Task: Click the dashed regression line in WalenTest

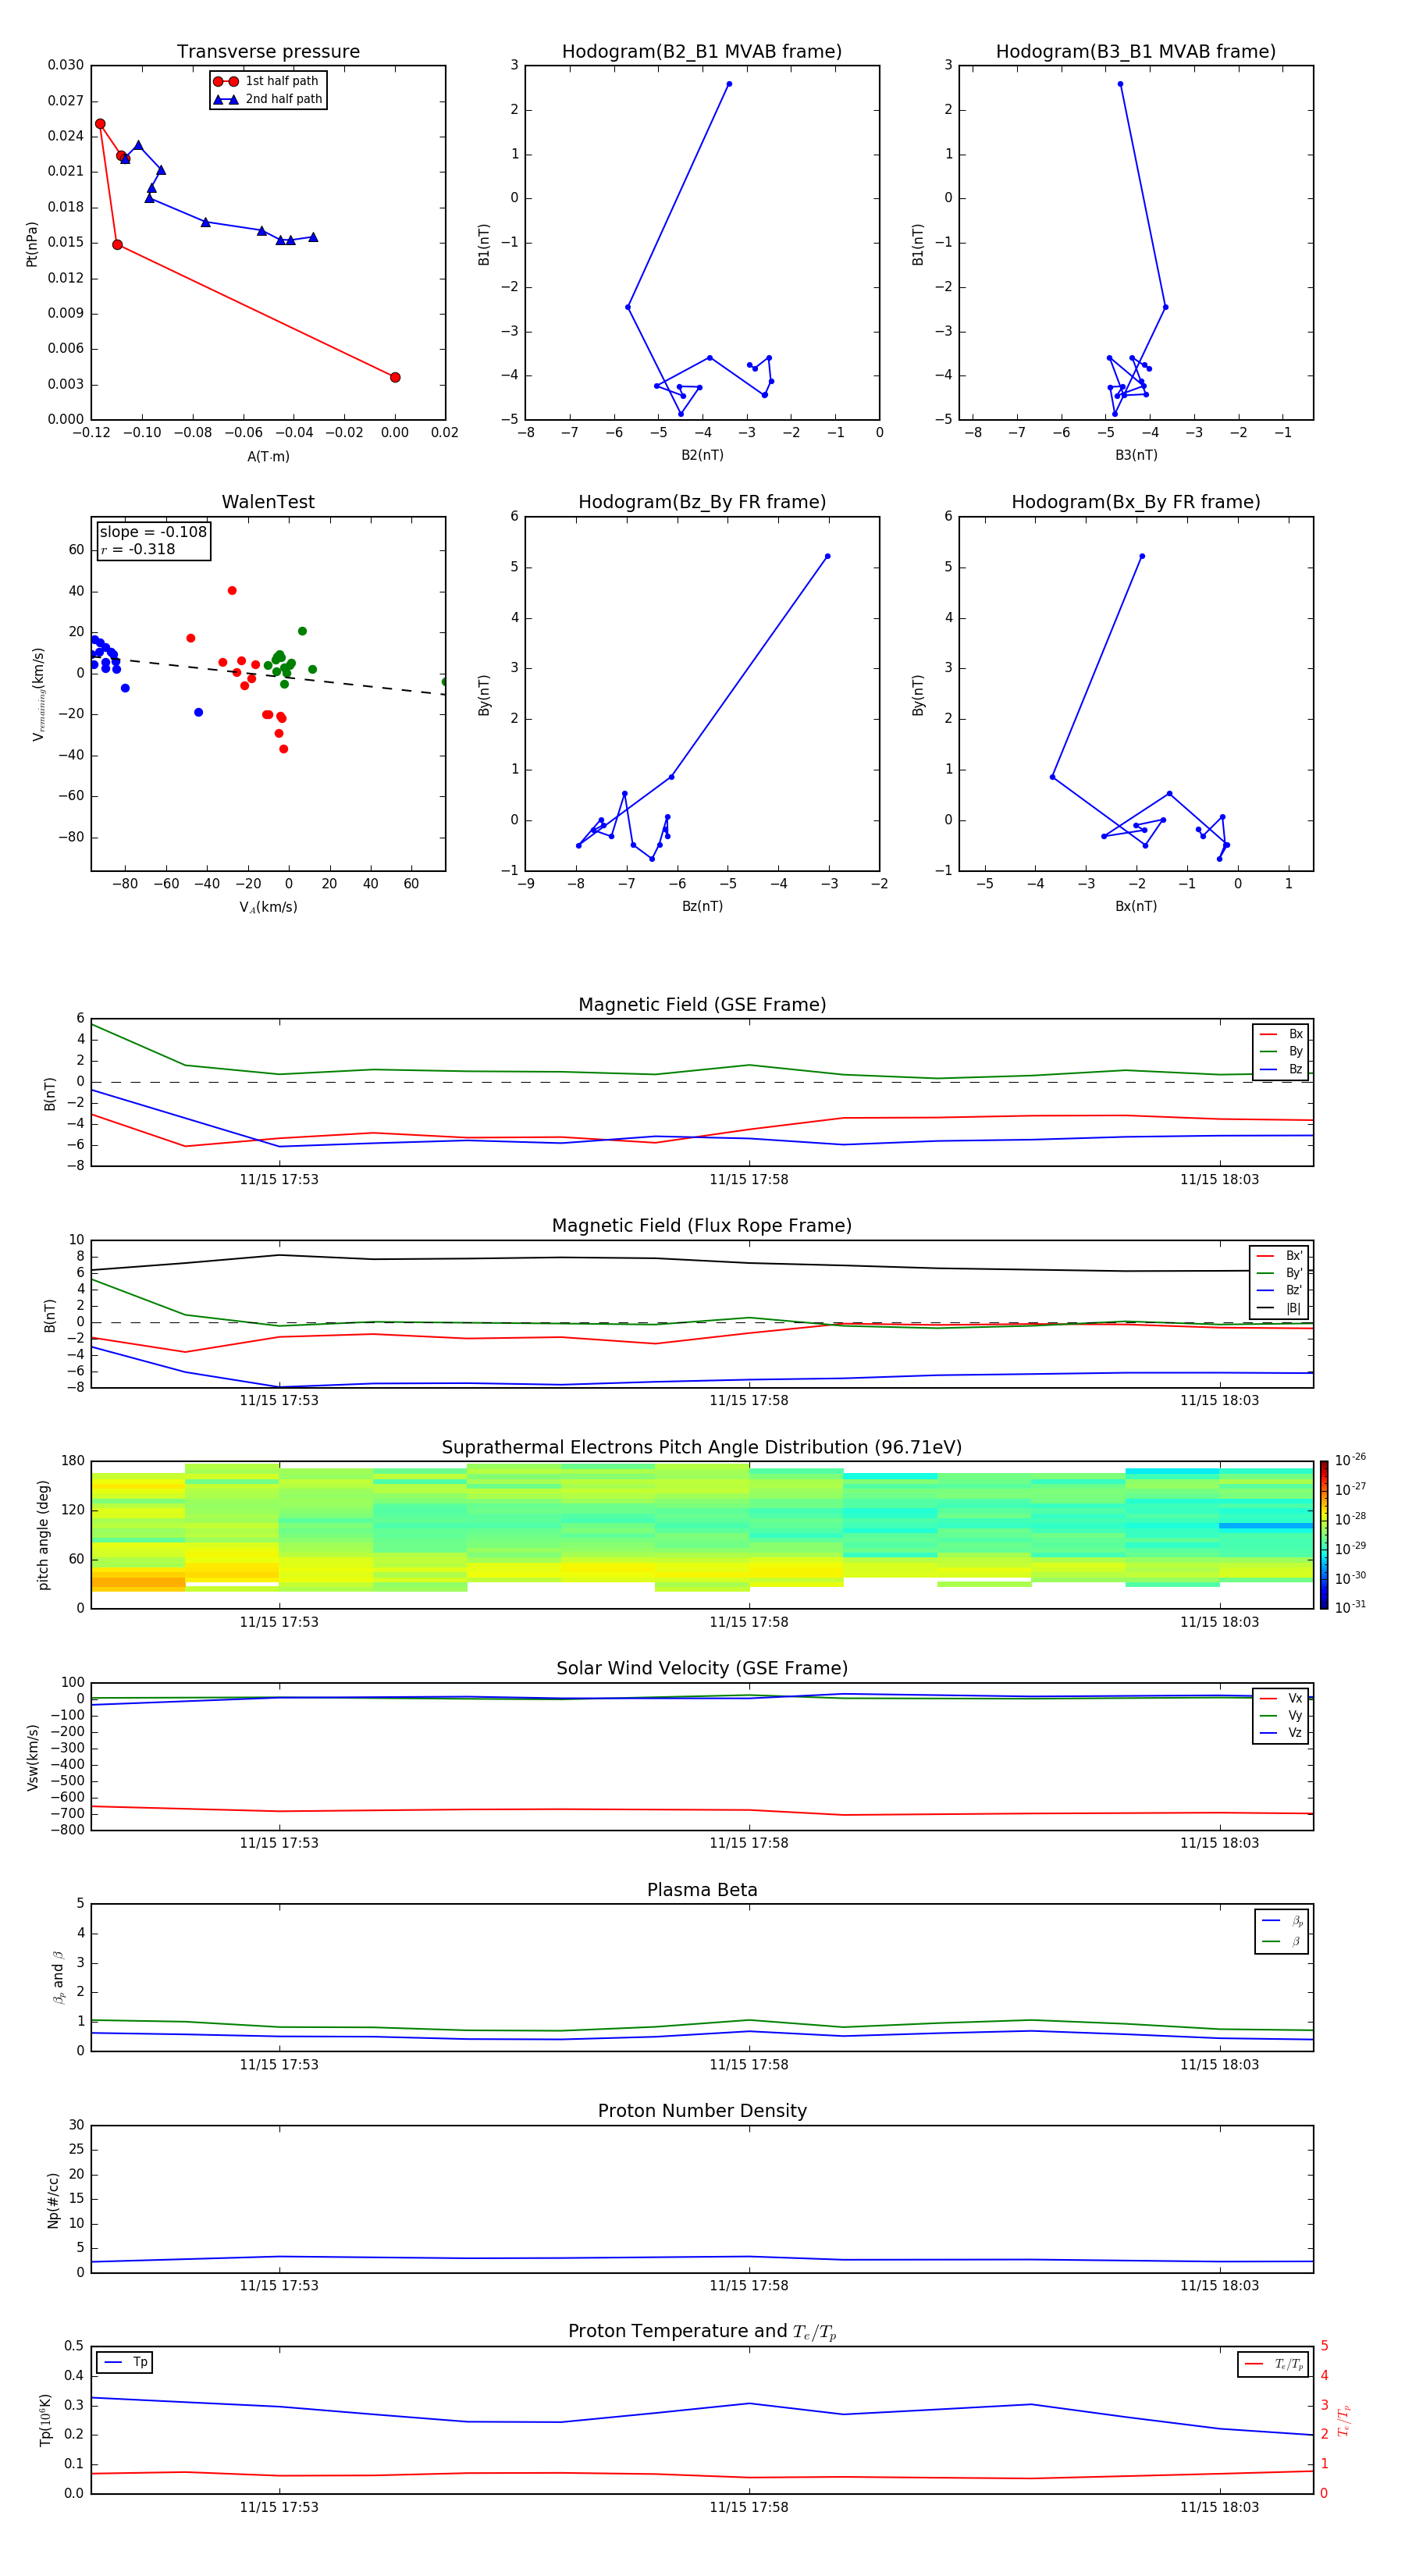Action: (x=268, y=675)
